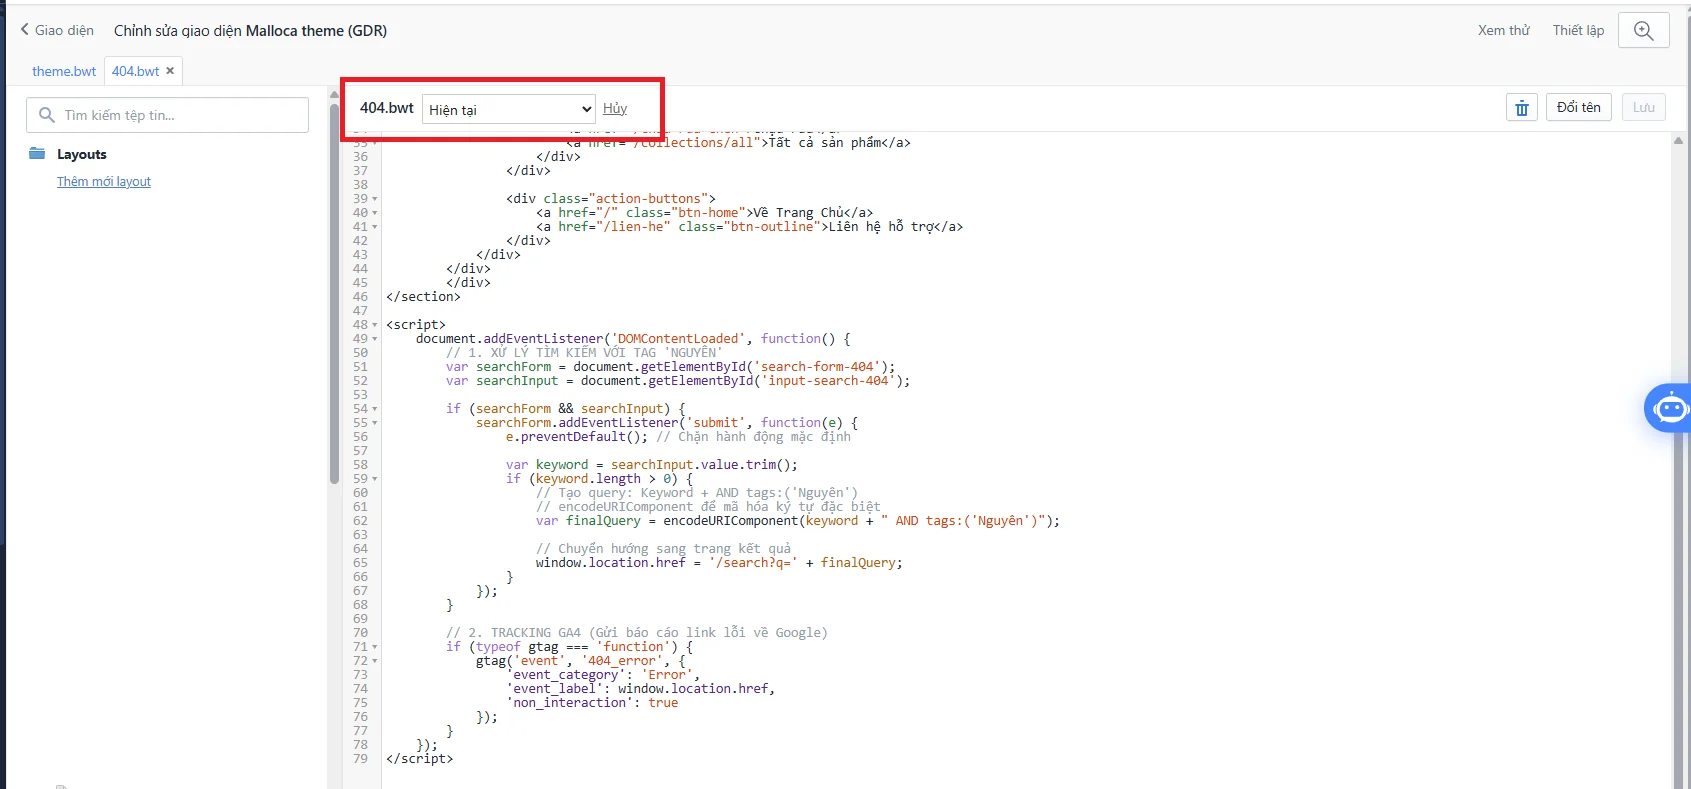Collapse code fold at line 71
The width and height of the screenshot is (1691, 789).
[x=375, y=647]
